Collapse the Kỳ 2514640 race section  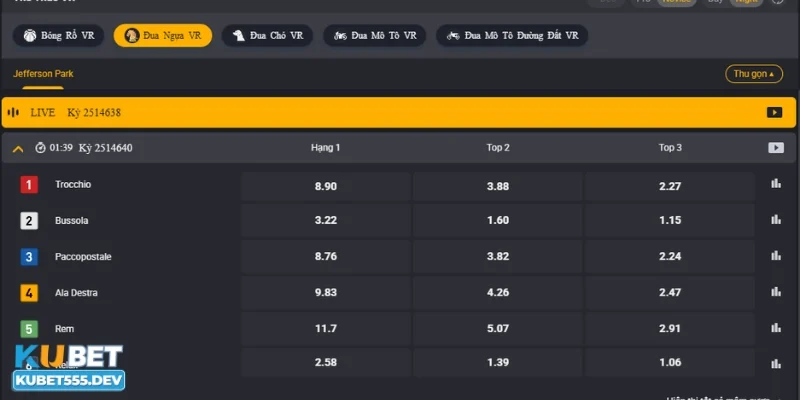pyautogui.click(x=18, y=149)
